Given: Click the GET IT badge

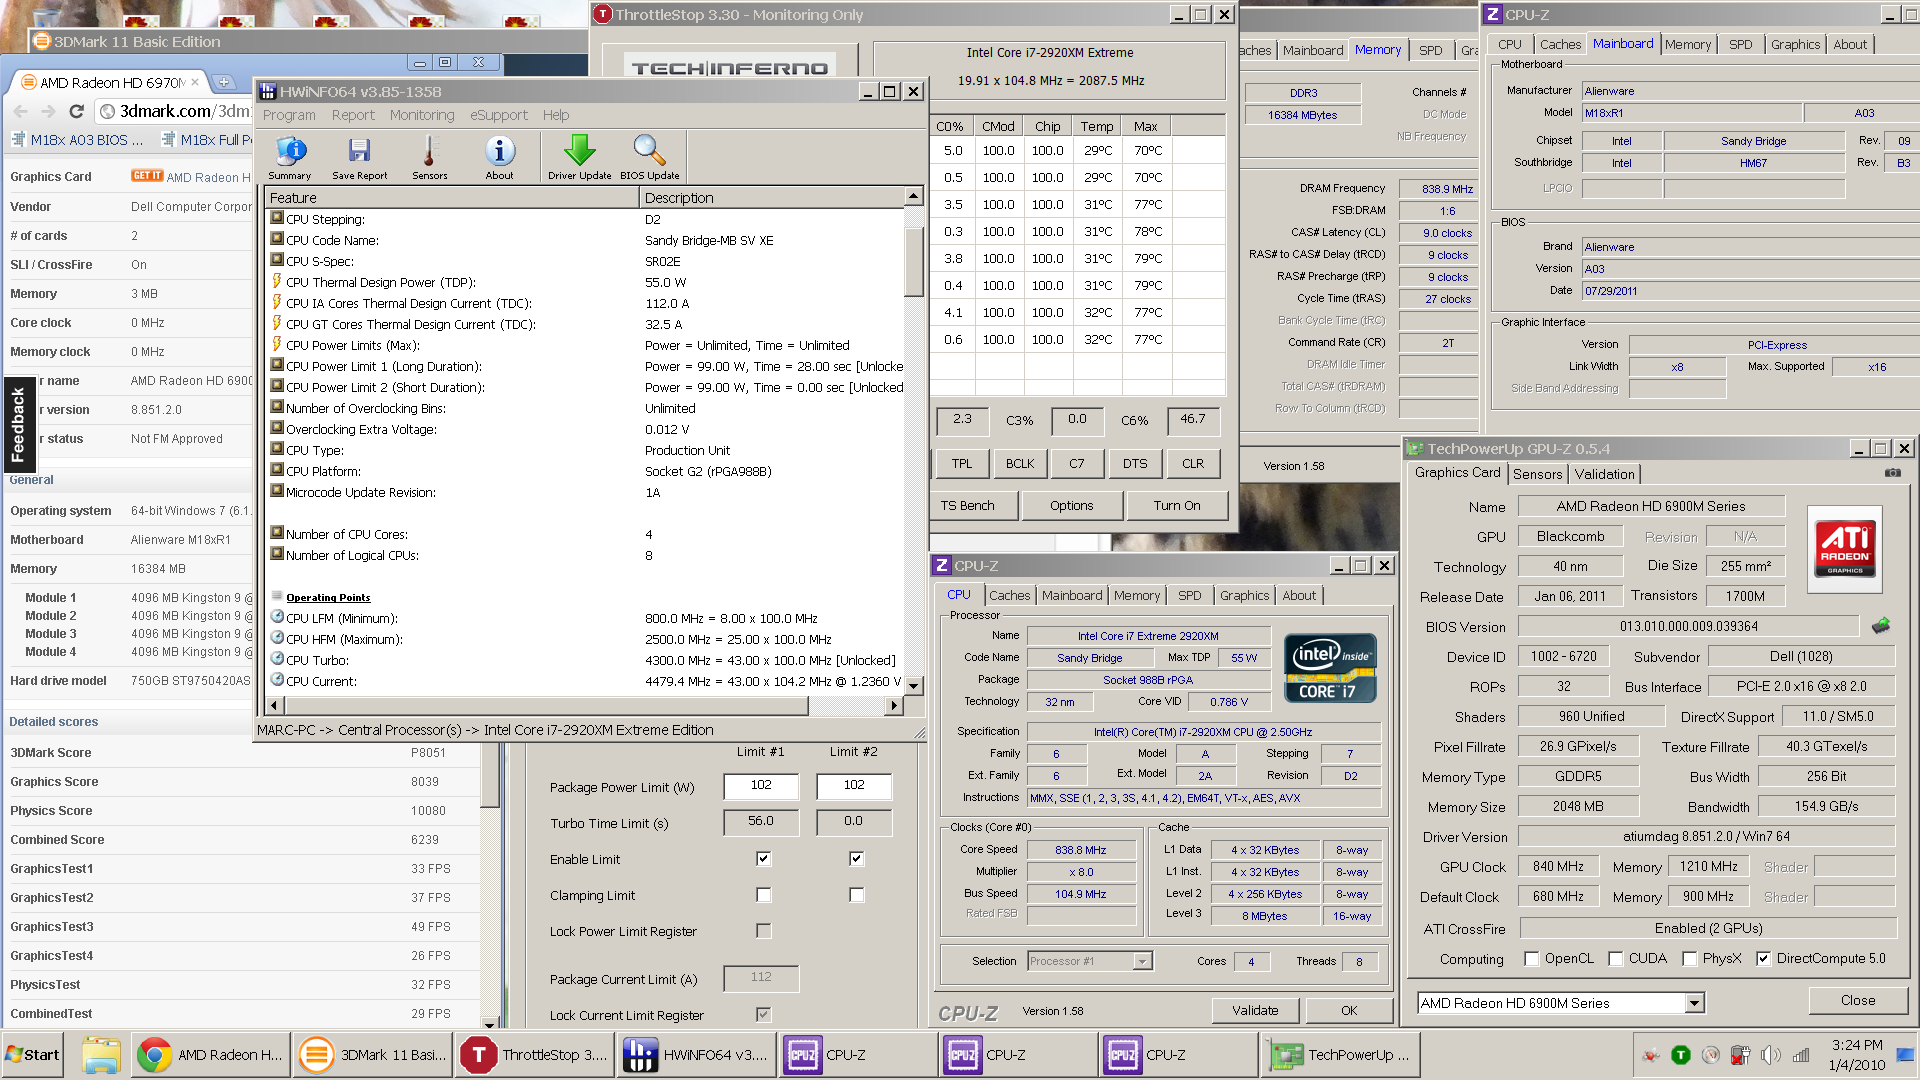Looking at the screenshot, I should pos(146,176).
